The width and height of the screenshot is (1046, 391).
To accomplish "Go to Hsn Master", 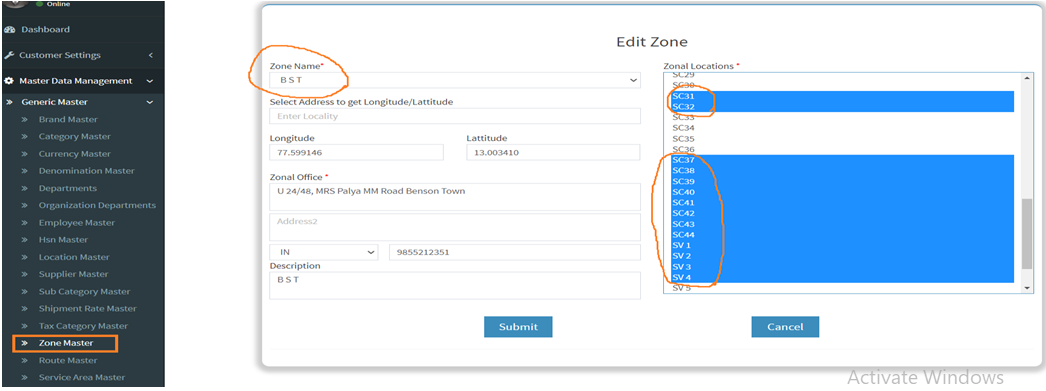I will coord(63,240).
